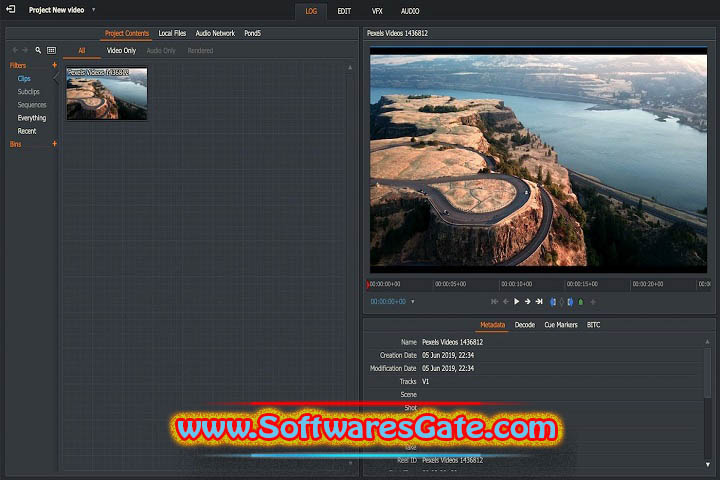This screenshot has height=480, width=720.
Task: Switch to the LOG workspace tab
Action: point(311,11)
